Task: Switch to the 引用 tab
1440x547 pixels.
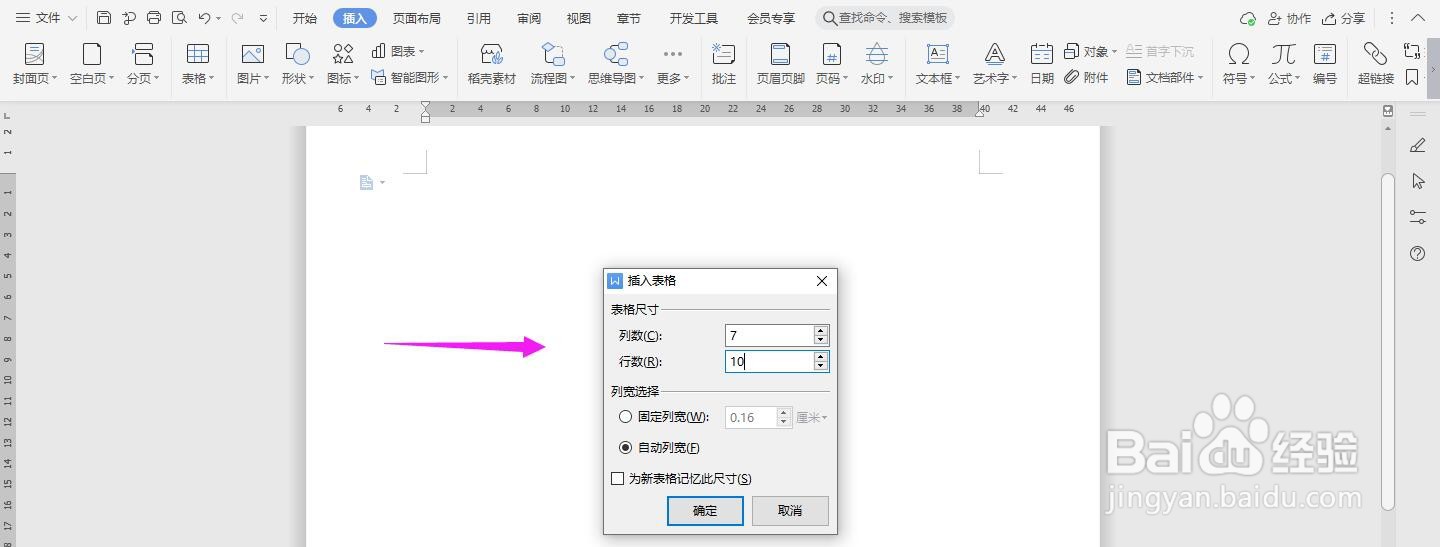Action: 478,18
